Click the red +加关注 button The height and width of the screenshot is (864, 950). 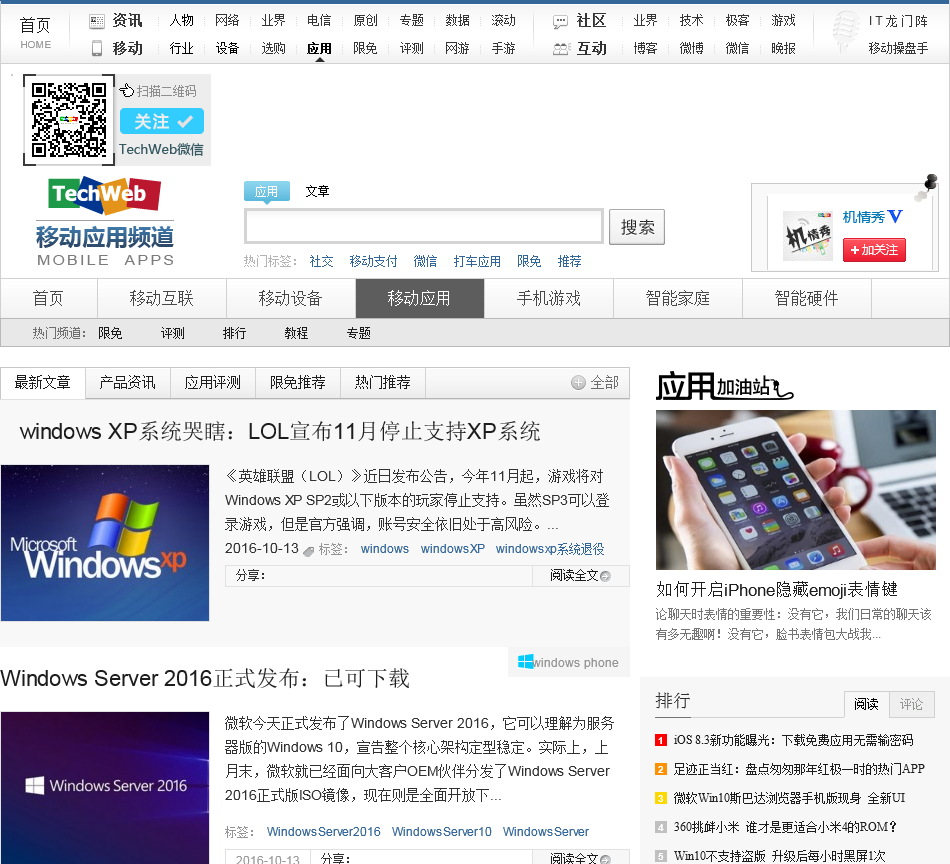(874, 250)
